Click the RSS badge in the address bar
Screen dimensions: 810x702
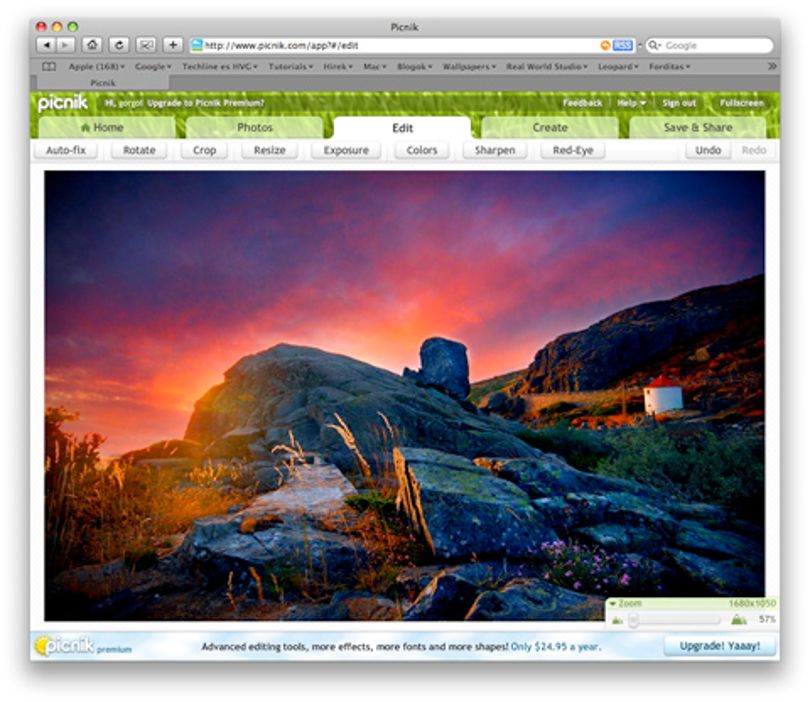tap(622, 45)
